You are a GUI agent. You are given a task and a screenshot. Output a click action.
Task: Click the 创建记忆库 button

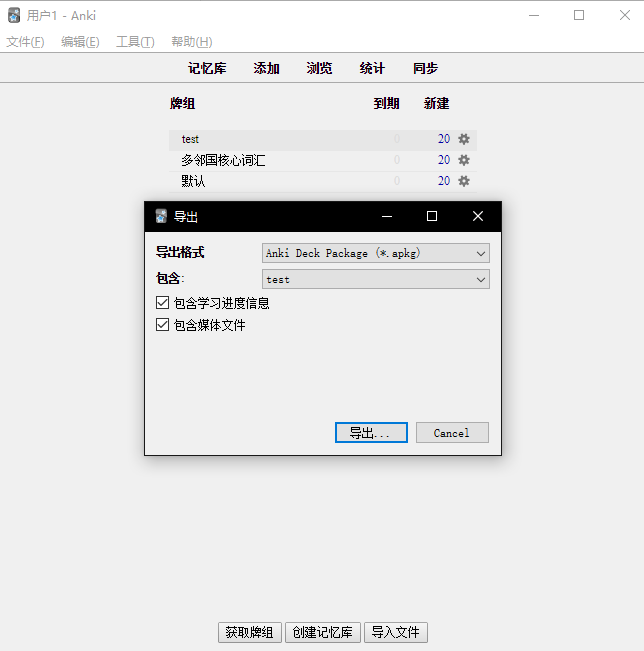tap(323, 632)
